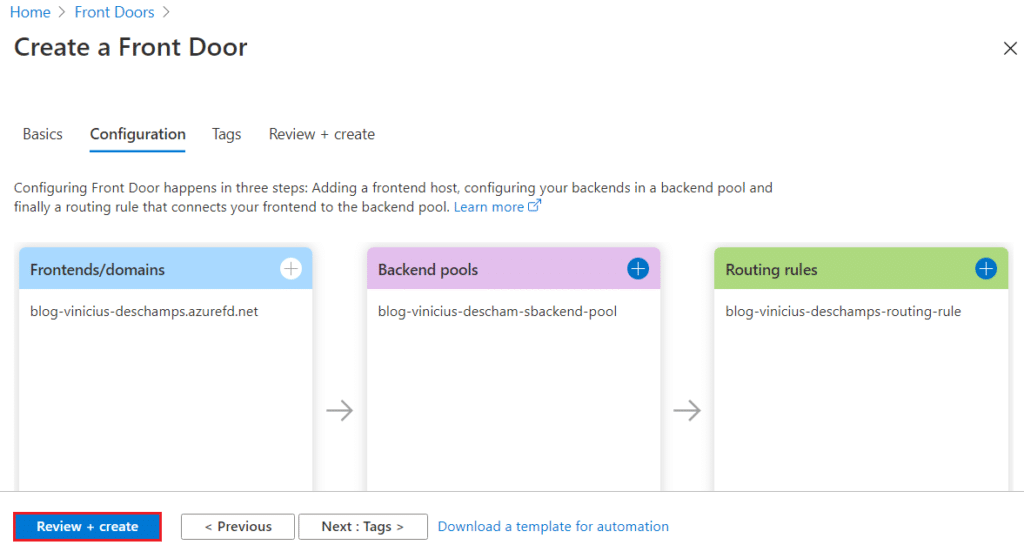Select the Backend pools panel header
The image size is (1024, 545).
pyautogui.click(x=513, y=268)
